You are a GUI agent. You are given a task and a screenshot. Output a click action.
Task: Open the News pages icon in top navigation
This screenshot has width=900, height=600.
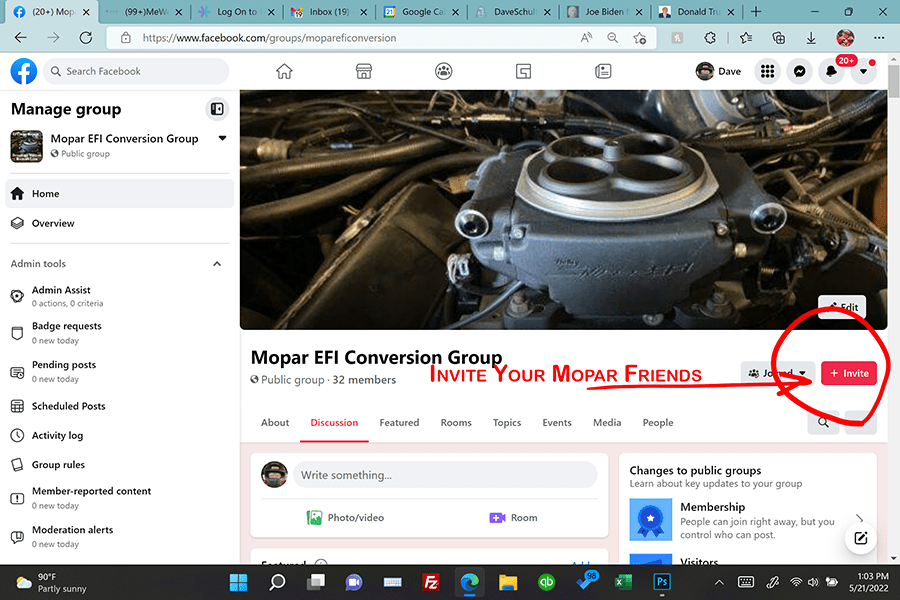click(603, 71)
